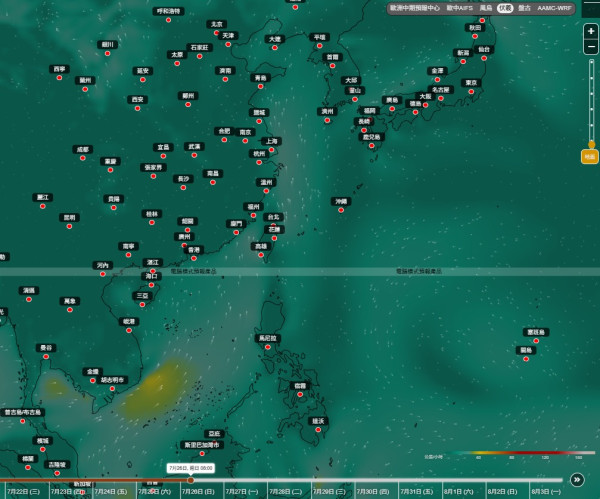
Task: Click the red marker for 沖繩
Action: pyautogui.click(x=341, y=210)
